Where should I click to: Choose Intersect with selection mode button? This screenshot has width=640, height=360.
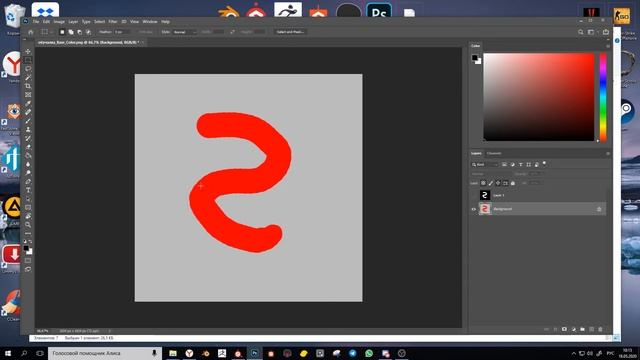point(89,32)
